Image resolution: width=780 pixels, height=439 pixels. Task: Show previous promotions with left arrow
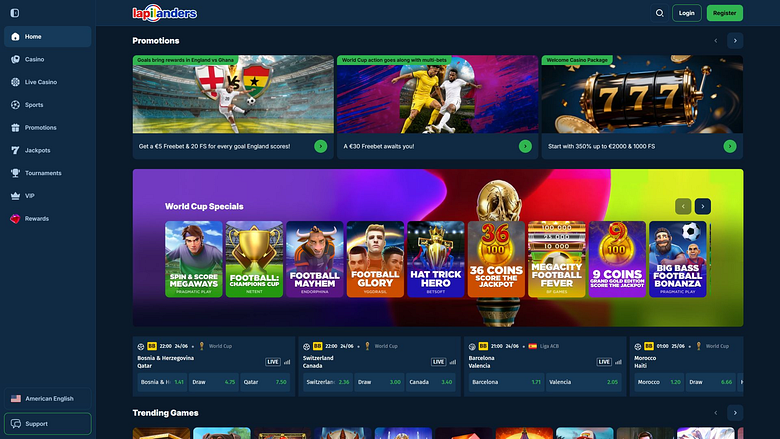[716, 41]
